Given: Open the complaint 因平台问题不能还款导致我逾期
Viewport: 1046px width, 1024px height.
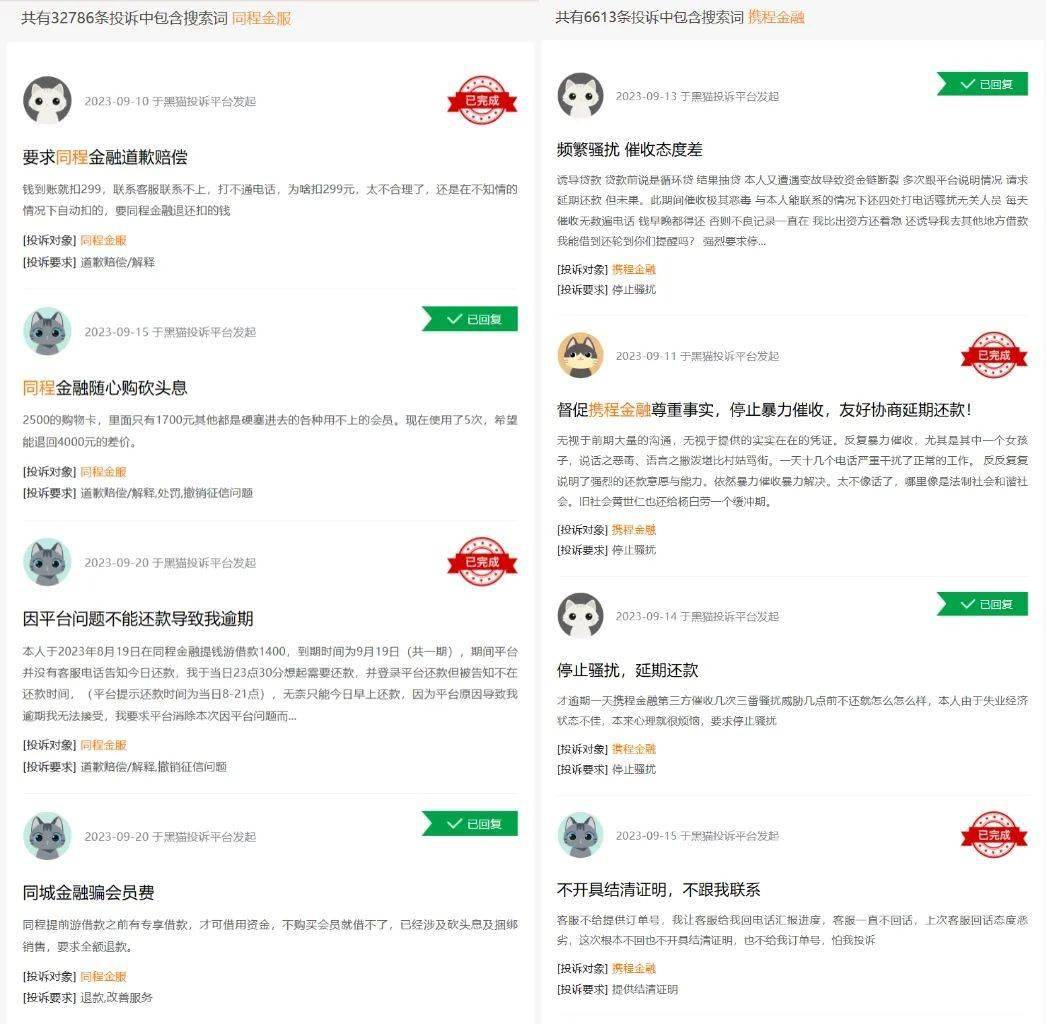Looking at the screenshot, I should 138,618.
